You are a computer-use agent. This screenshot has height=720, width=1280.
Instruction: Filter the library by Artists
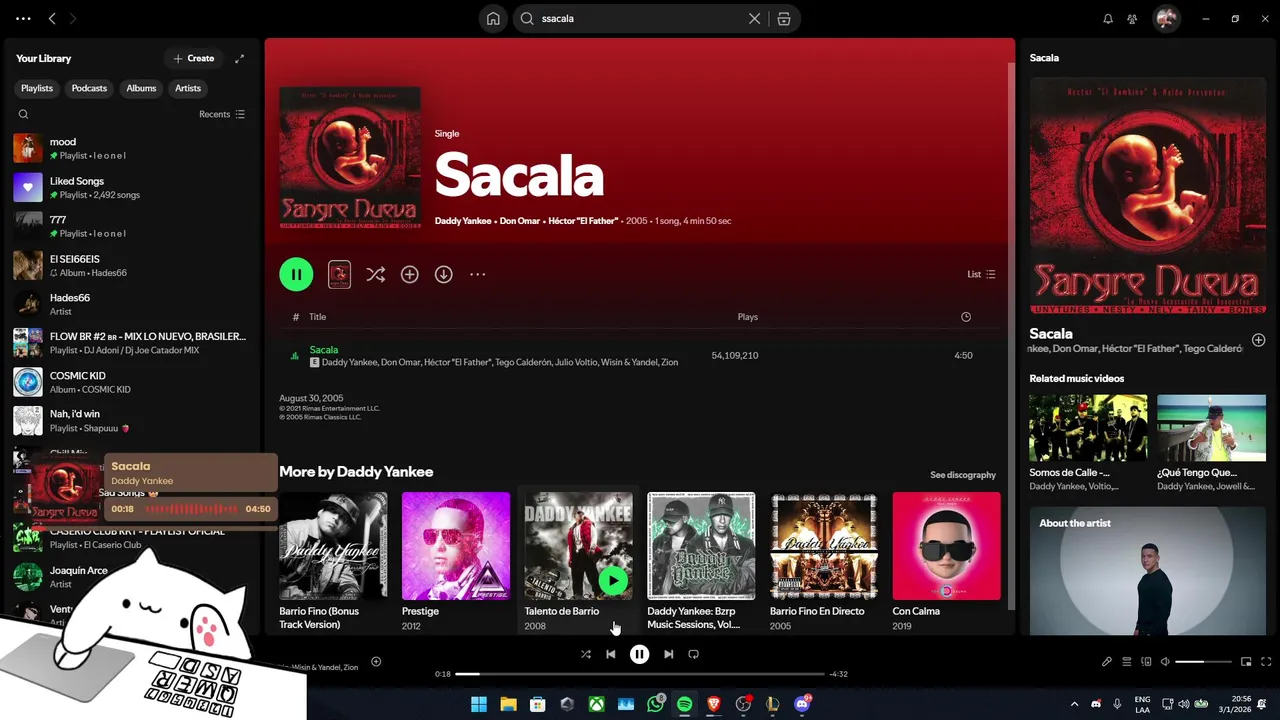[x=188, y=88]
